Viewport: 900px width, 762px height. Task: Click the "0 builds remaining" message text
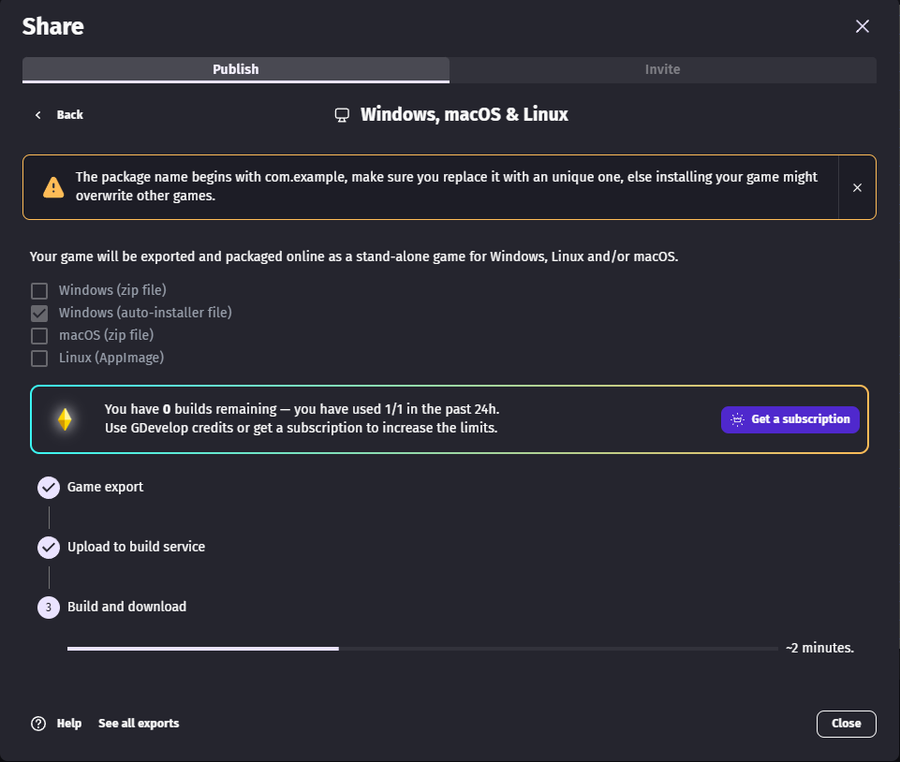point(302,409)
